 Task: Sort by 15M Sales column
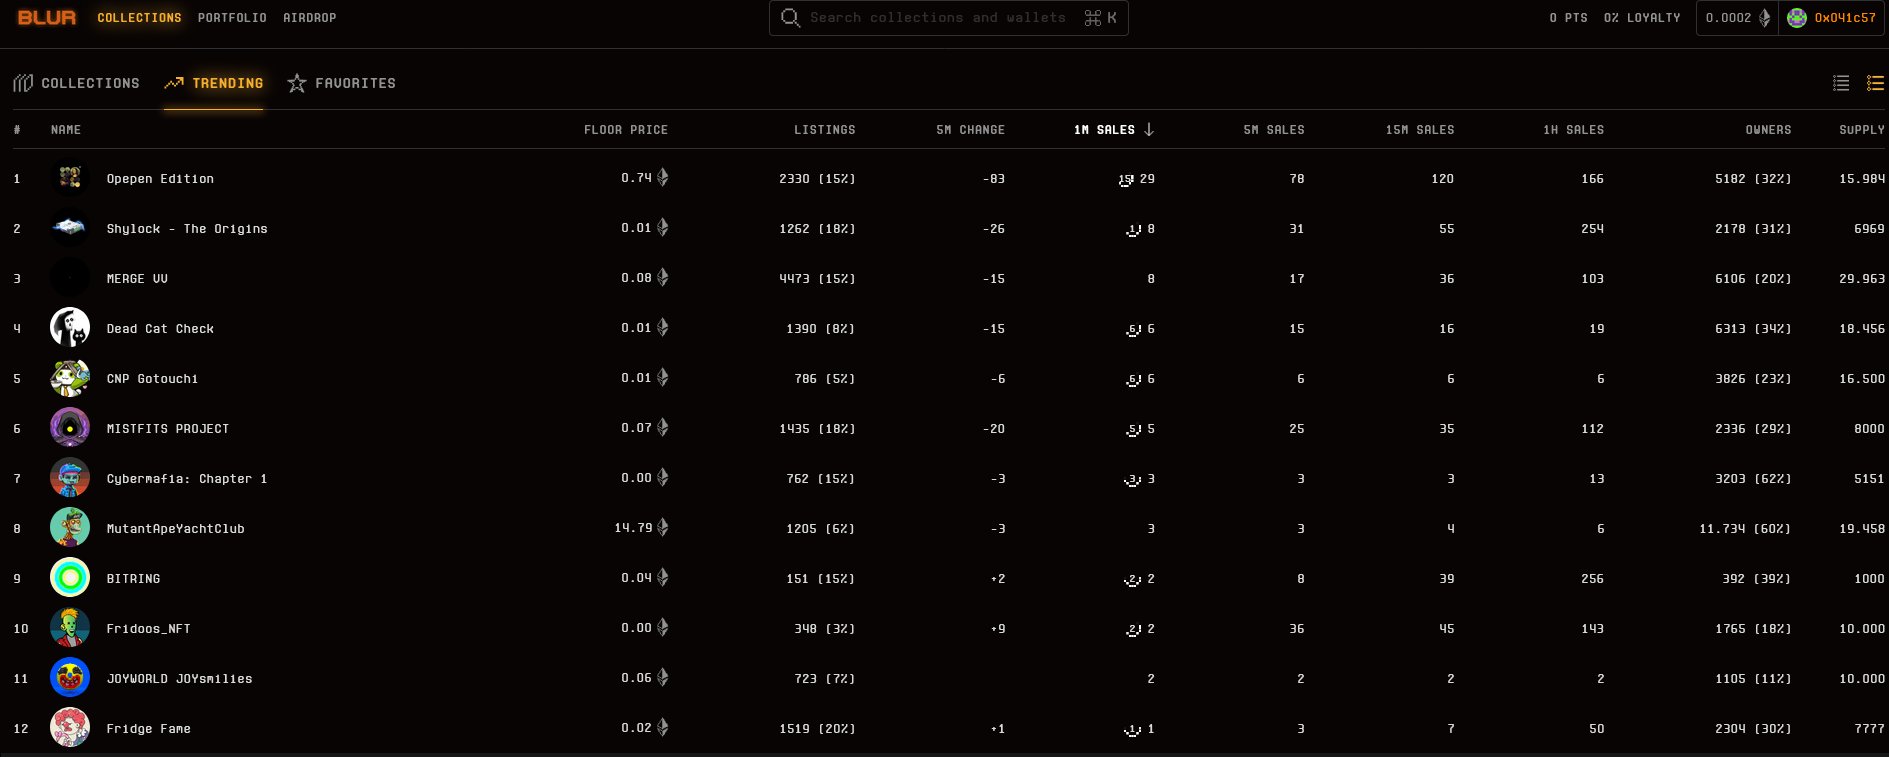point(1420,130)
